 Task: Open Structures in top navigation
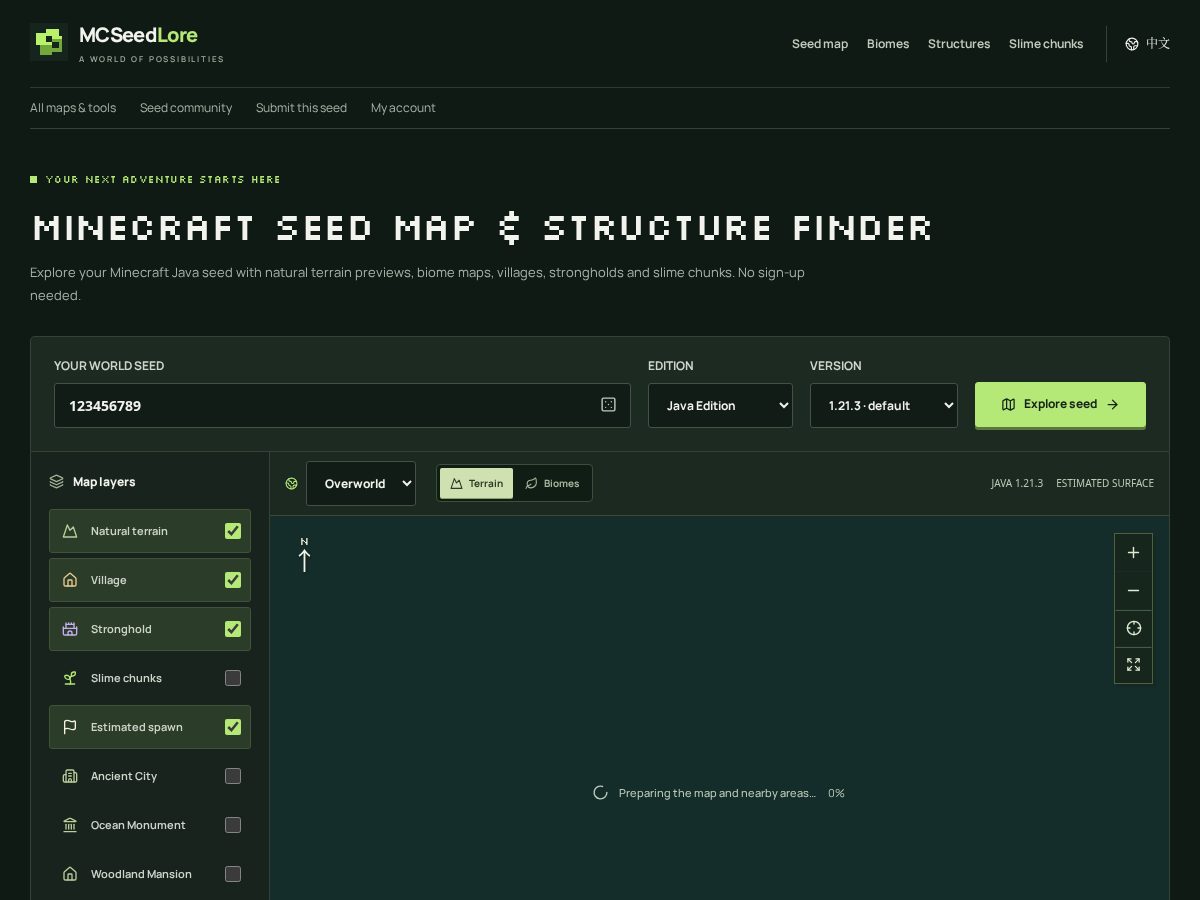[x=959, y=44]
